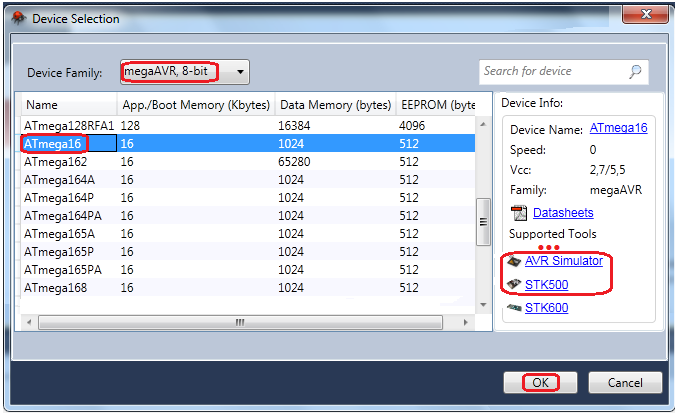The height and width of the screenshot is (413, 678).
Task: Click the vertical scrollbar thumb
Action: pos(483,222)
